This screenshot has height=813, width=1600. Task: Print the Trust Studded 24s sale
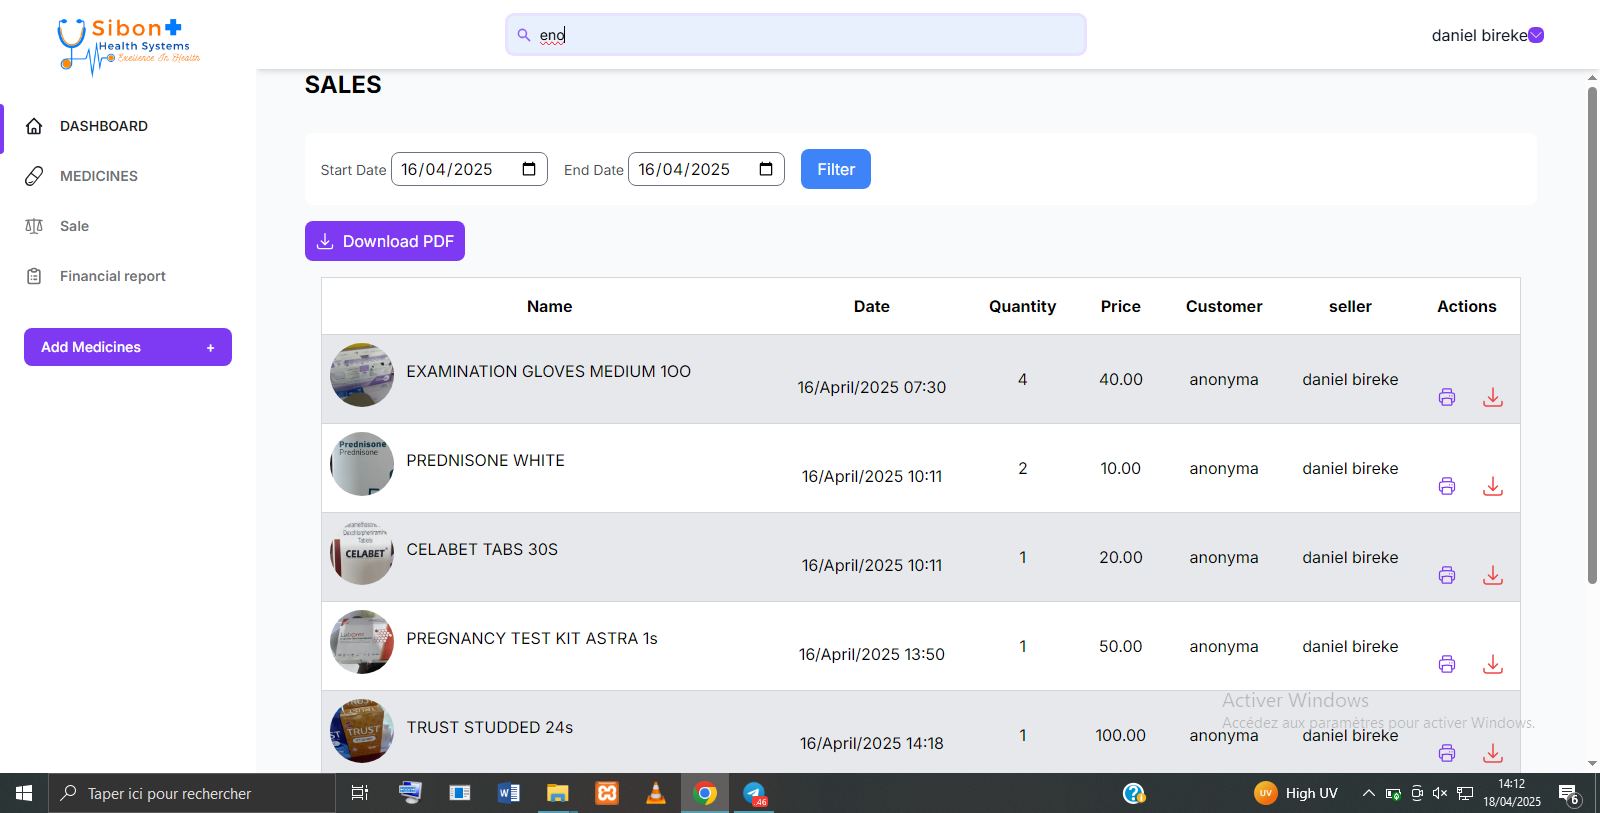click(x=1446, y=753)
